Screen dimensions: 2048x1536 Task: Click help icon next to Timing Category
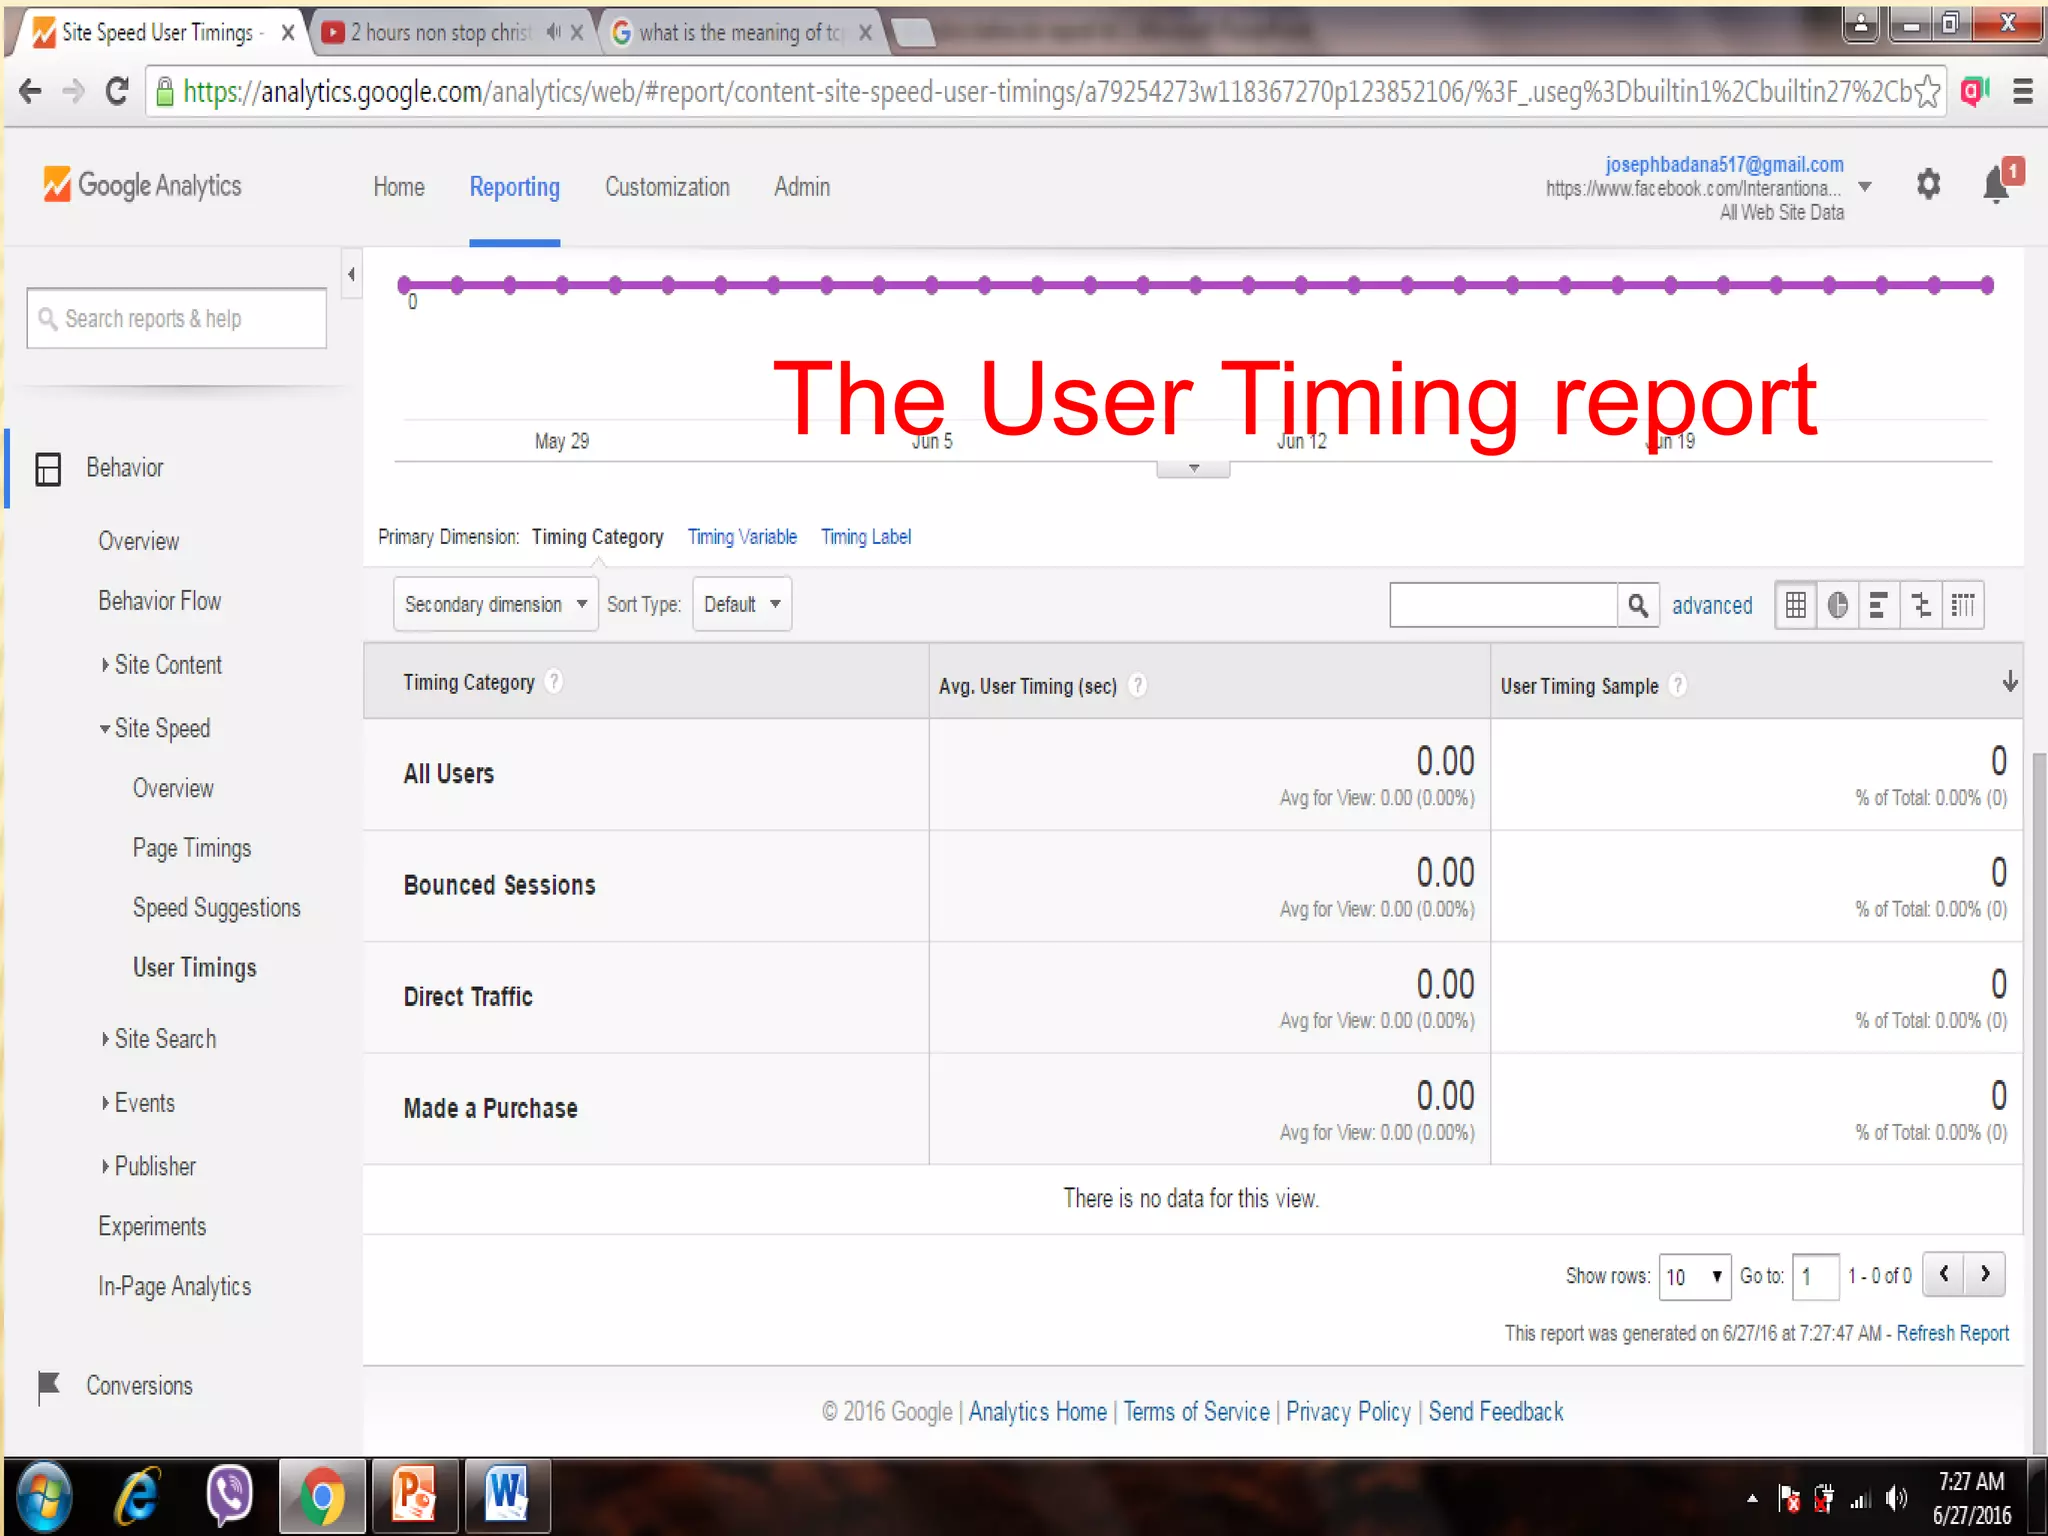pyautogui.click(x=554, y=682)
